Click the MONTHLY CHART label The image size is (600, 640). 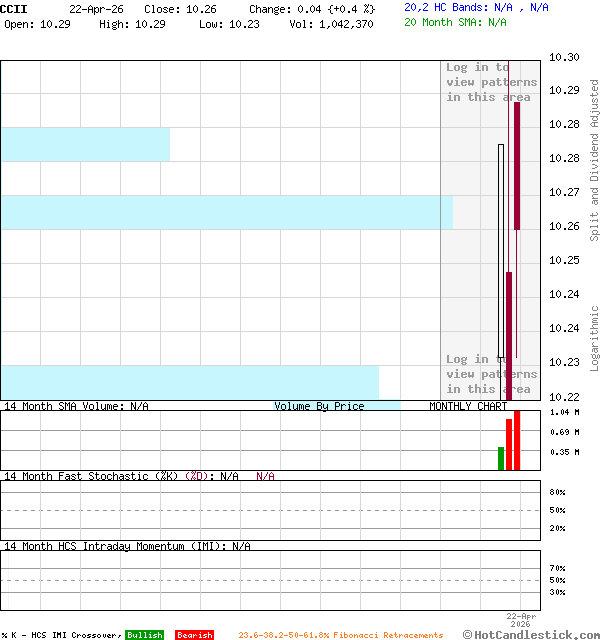(467, 406)
